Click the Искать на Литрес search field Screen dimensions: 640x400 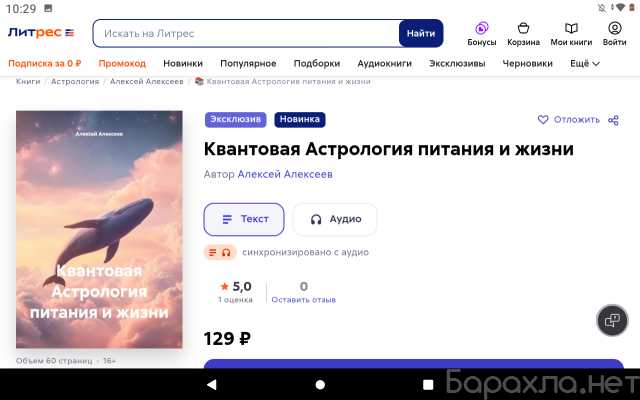point(246,33)
